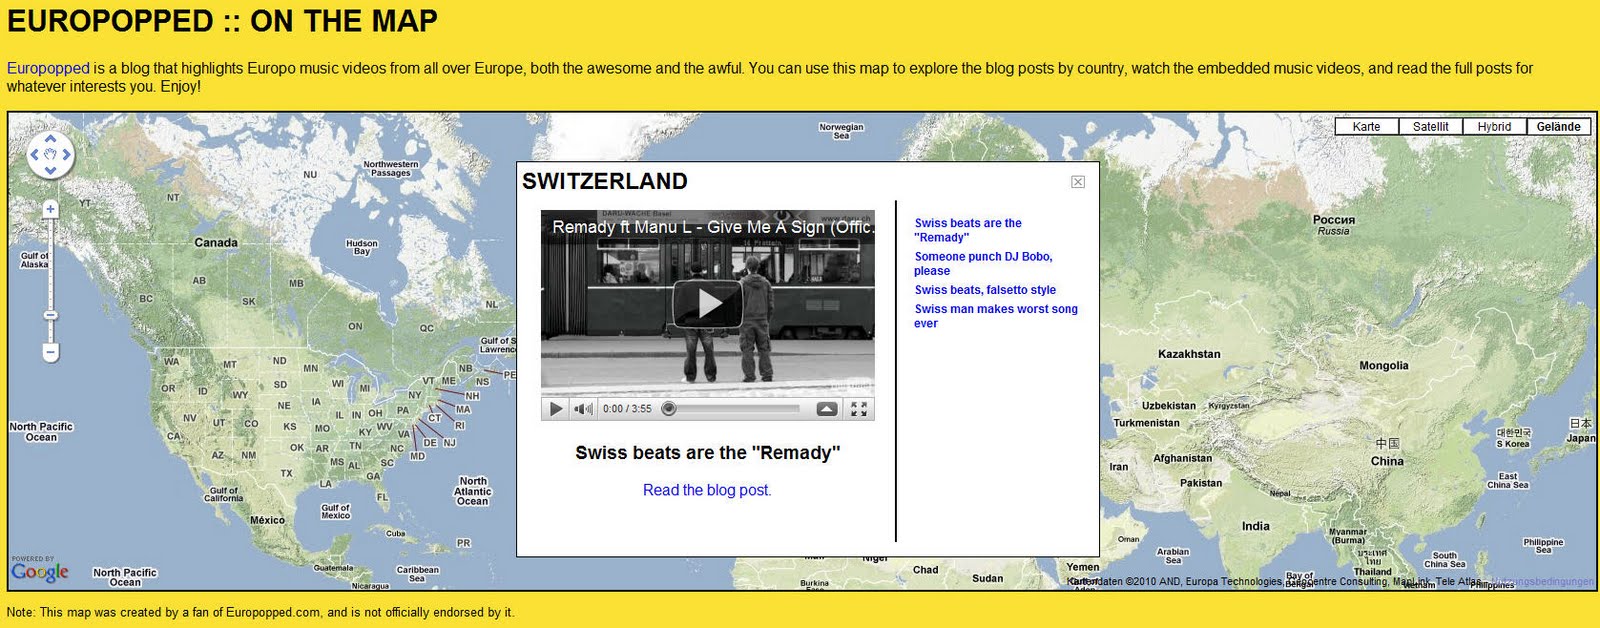The height and width of the screenshot is (628, 1600).
Task: Click the zoom slider handle on map
Action: pos(50,315)
